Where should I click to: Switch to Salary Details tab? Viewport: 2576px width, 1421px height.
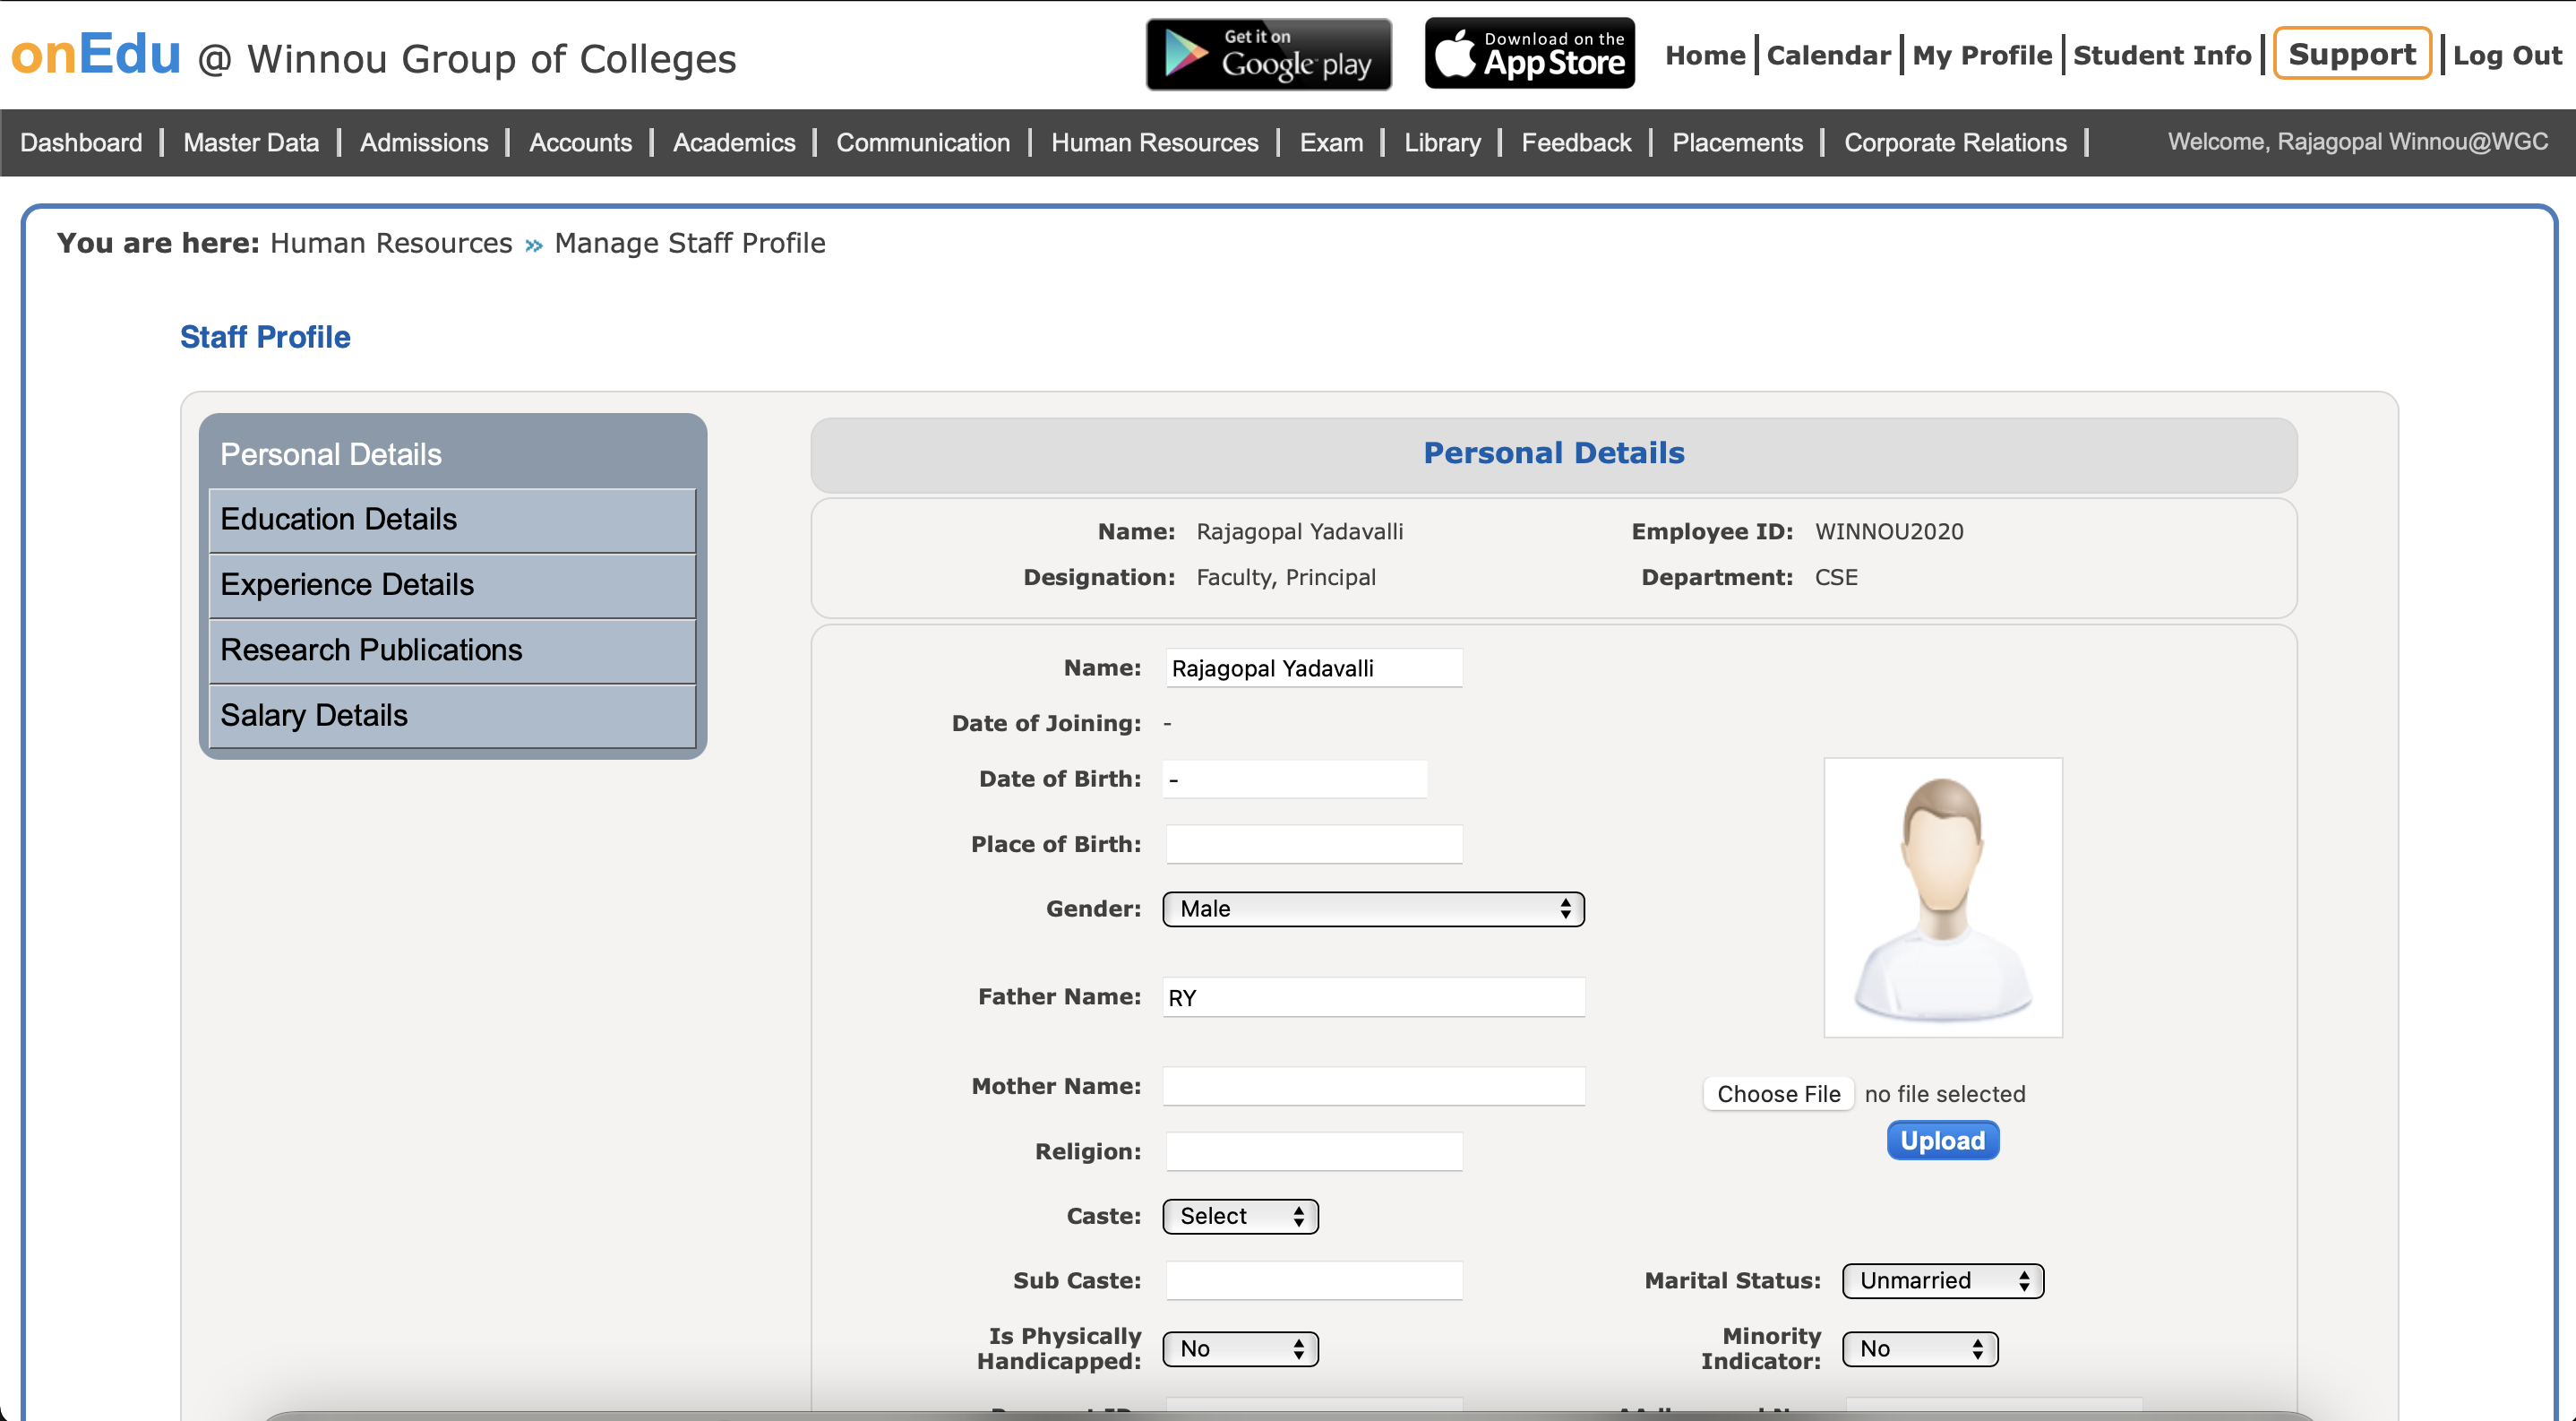tap(452, 716)
